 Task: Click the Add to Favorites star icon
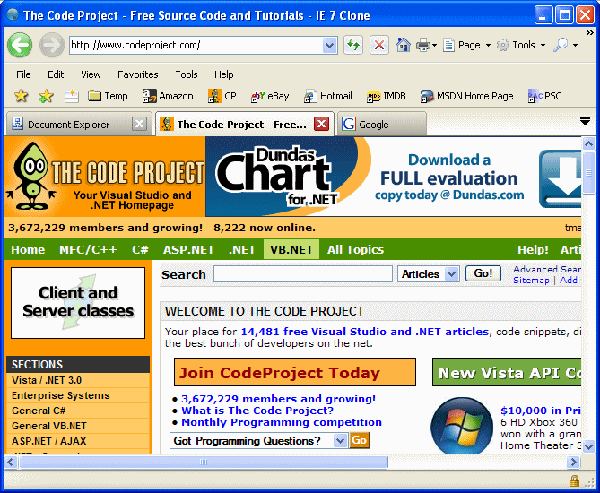(46, 96)
